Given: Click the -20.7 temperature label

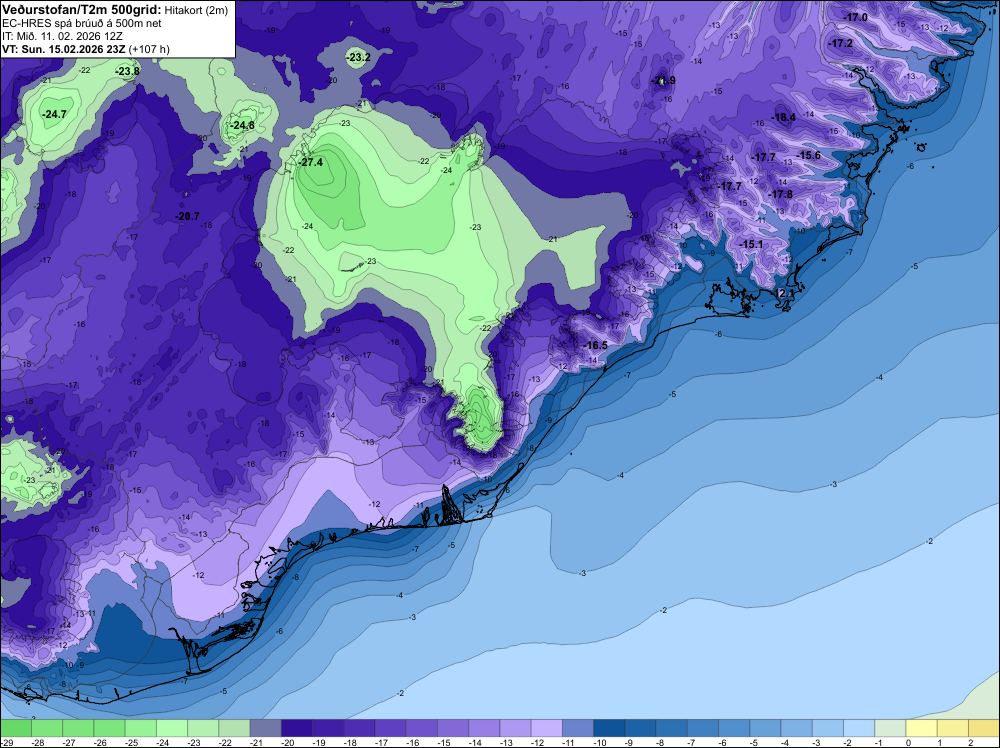Looking at the screenshot, I should pos(188,217).
